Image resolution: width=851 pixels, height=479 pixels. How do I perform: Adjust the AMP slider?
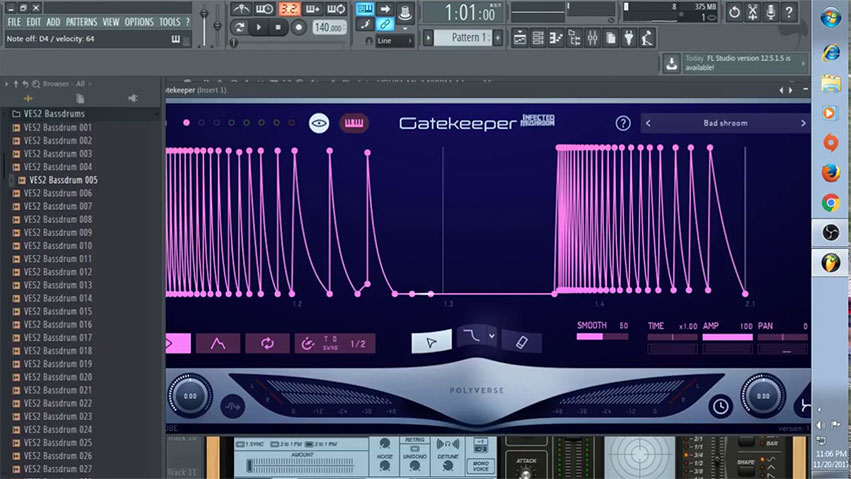tap(727, 337)
